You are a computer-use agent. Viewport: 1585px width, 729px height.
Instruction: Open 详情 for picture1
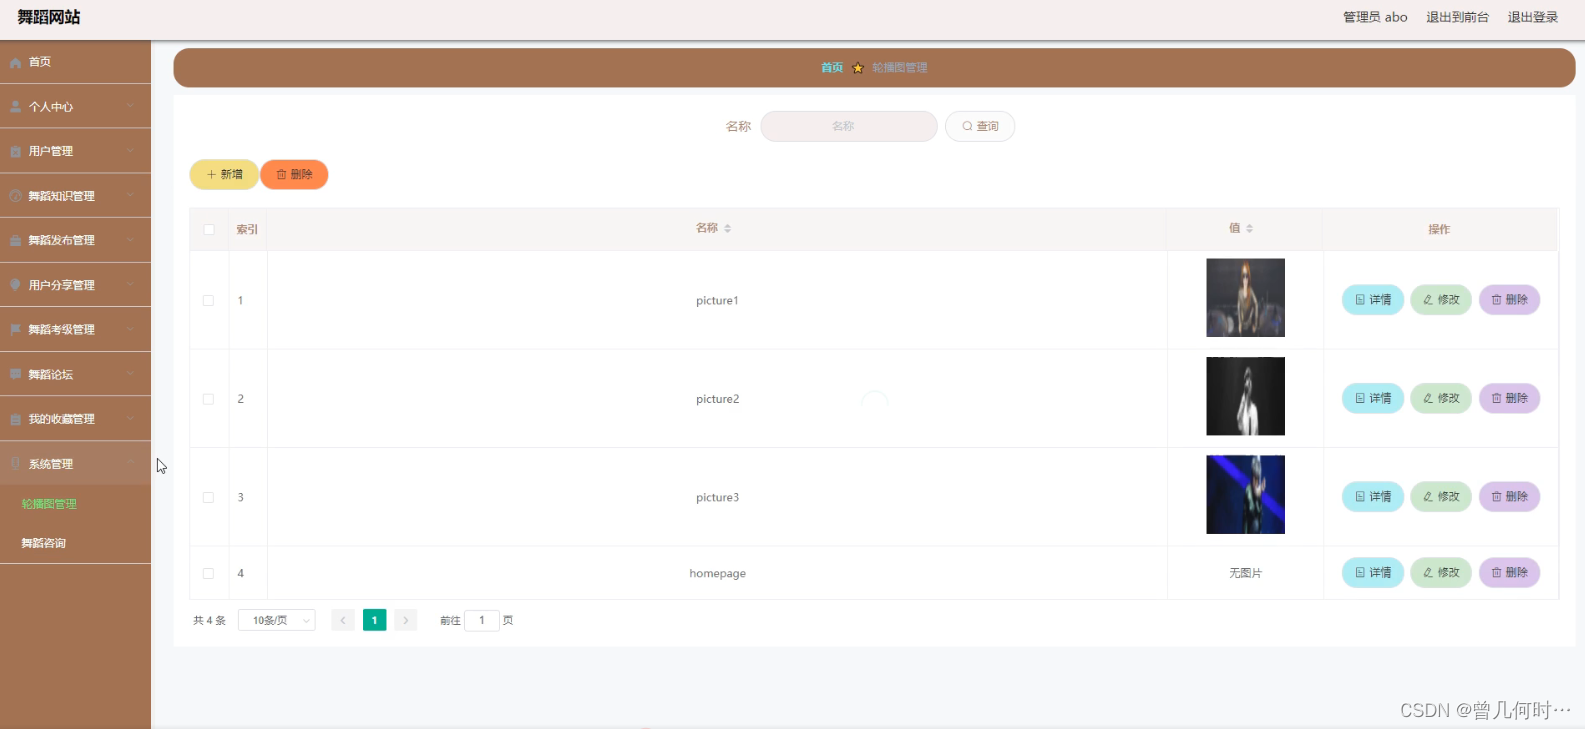tap(1373, 300)
